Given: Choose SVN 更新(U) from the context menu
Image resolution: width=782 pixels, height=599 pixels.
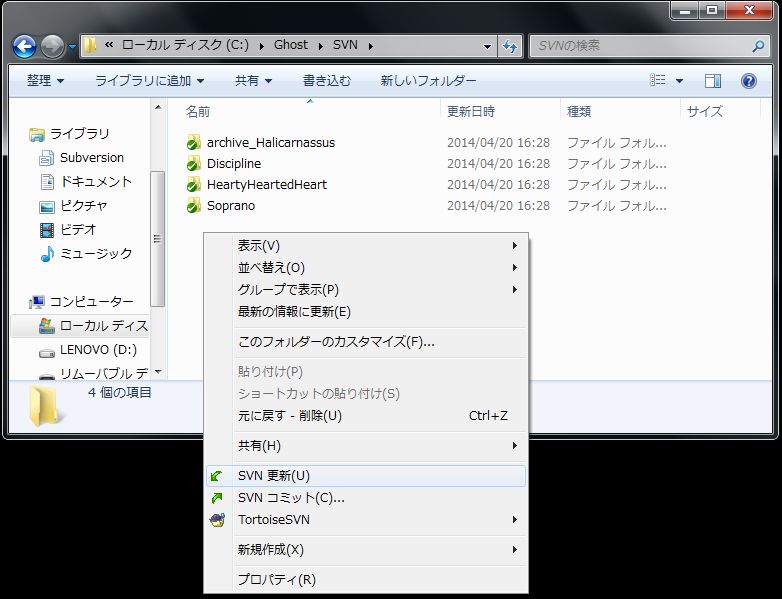Looking at the screenshot, I should click(366, 476).
